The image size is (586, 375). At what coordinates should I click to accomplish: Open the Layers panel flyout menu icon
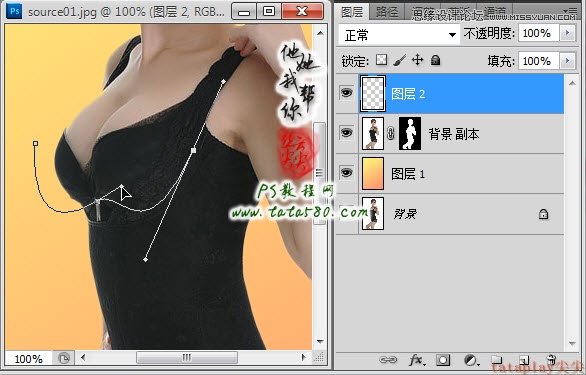click(570, 10)
